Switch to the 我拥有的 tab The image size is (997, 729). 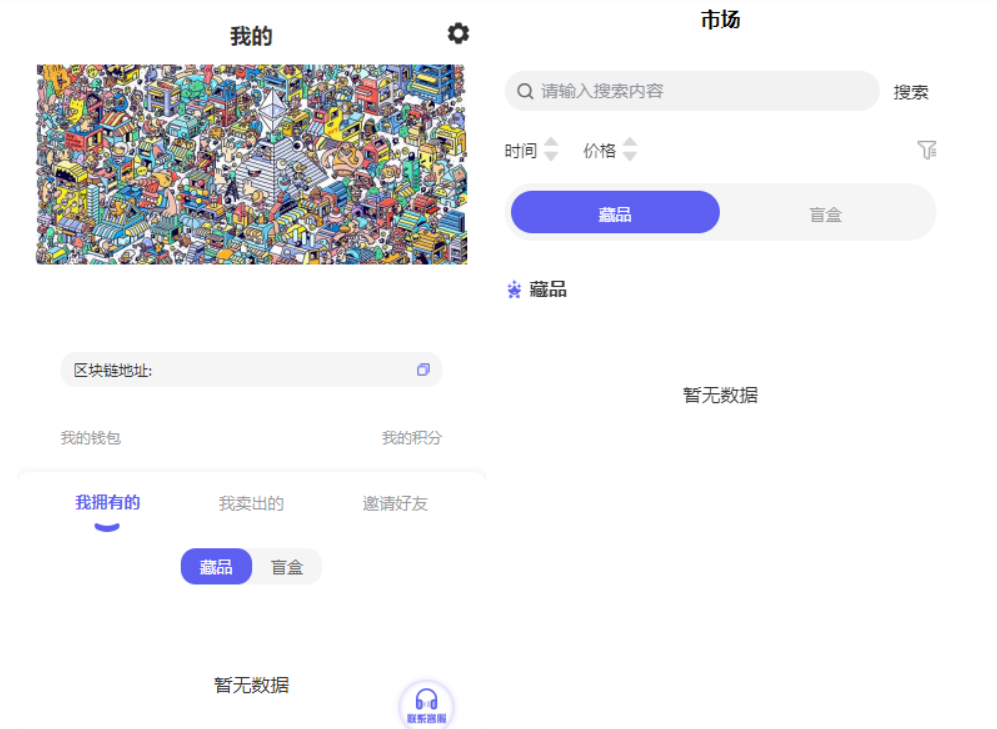coord(107,503)
